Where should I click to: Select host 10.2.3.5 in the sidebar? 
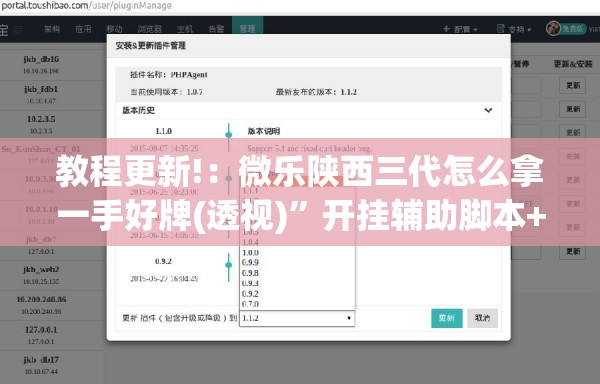(x=41, y=119)
